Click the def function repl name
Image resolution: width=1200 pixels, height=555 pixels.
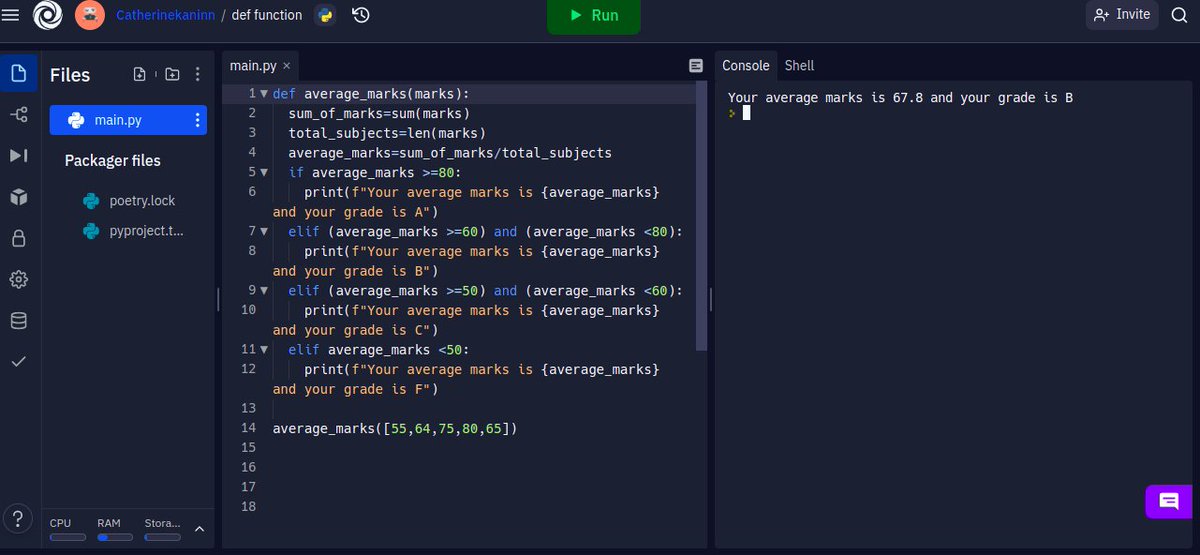pos(267,15)
